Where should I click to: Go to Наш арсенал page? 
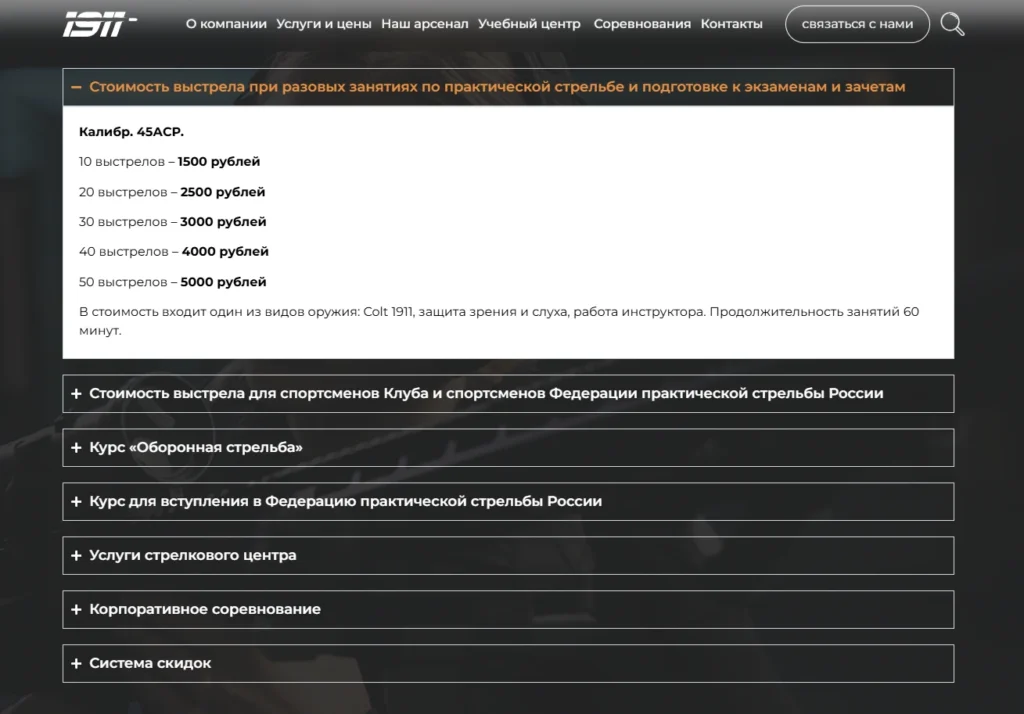(x=424, y=24)
